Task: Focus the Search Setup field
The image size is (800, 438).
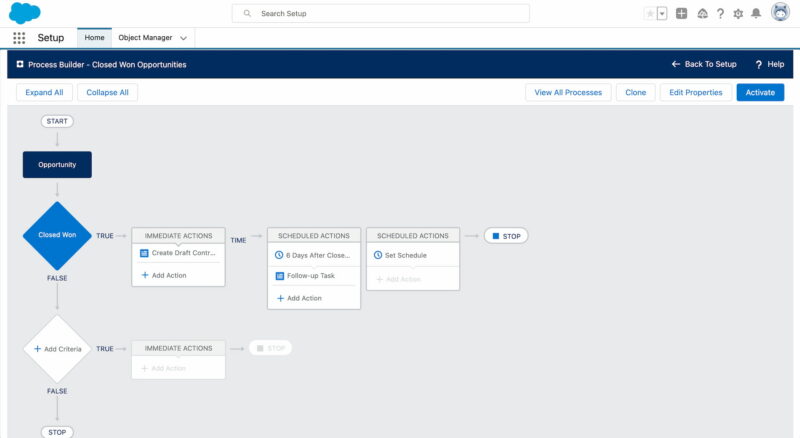Action: pos(381,13)
